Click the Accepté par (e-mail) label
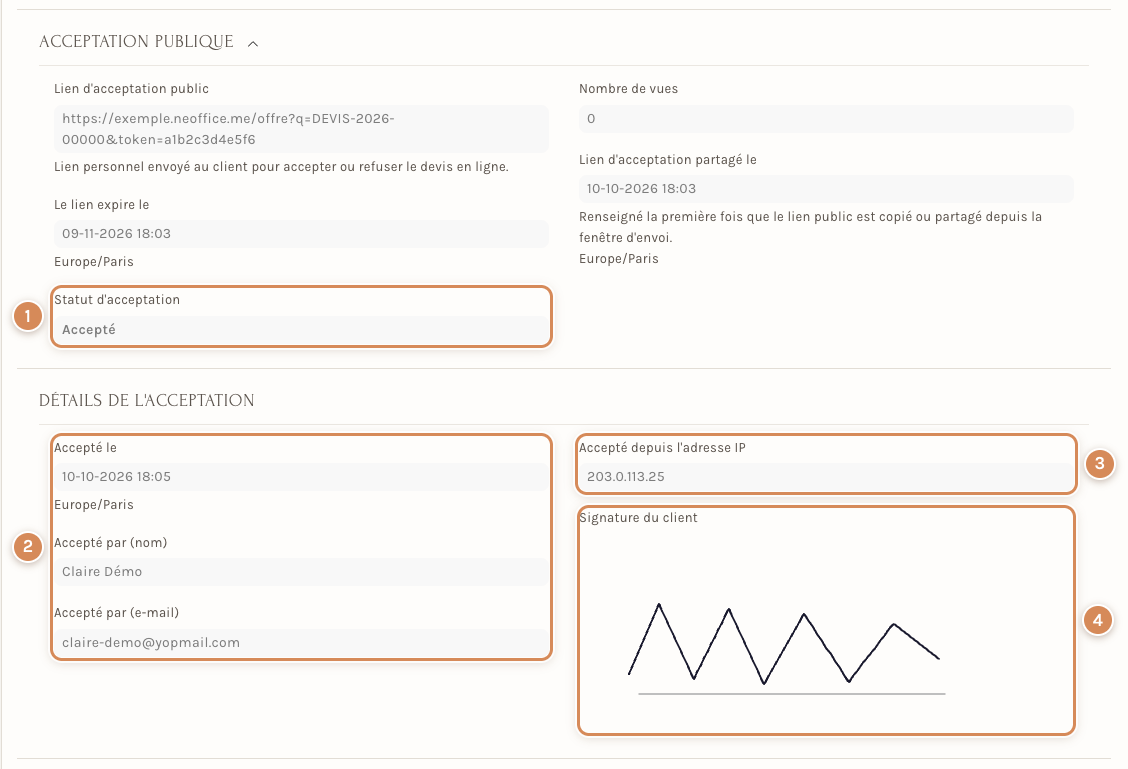Screen dimensions: 1128x769 pos(117,613)
